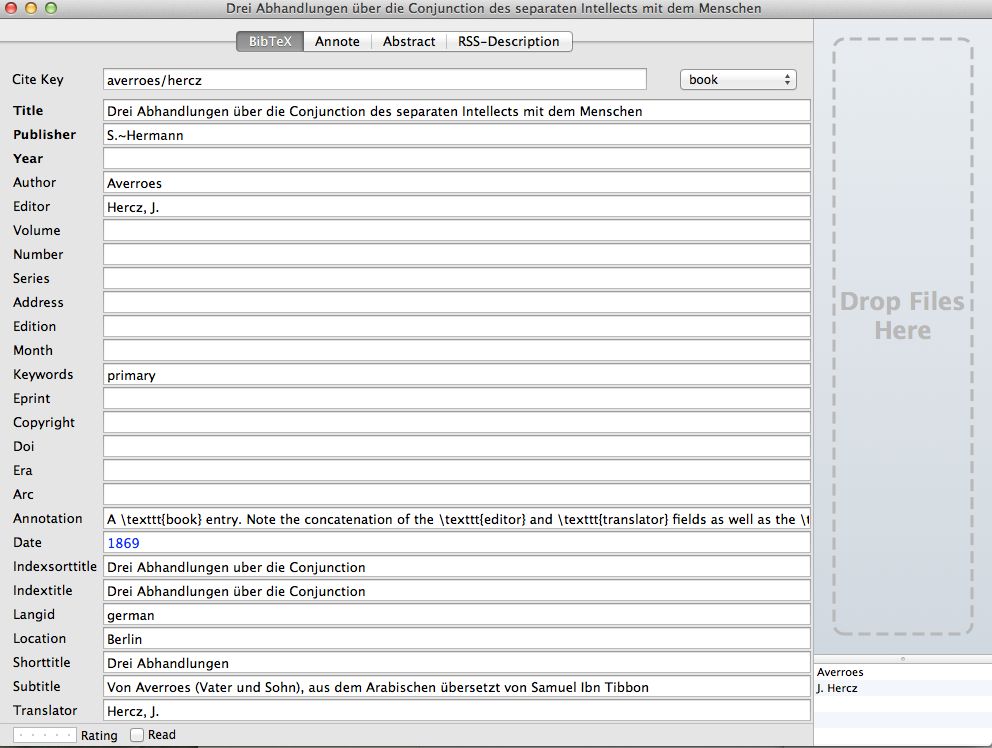Click the empty Month field

coord(457,351)
